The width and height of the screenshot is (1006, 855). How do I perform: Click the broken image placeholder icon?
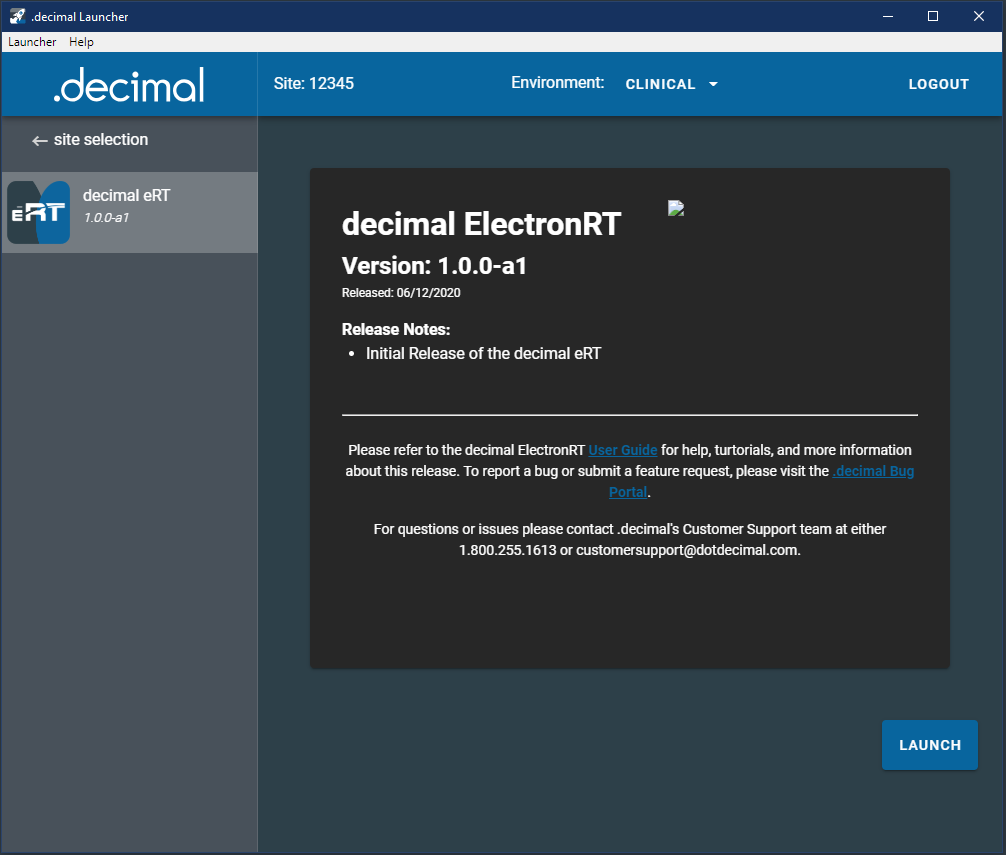(676, 208)
